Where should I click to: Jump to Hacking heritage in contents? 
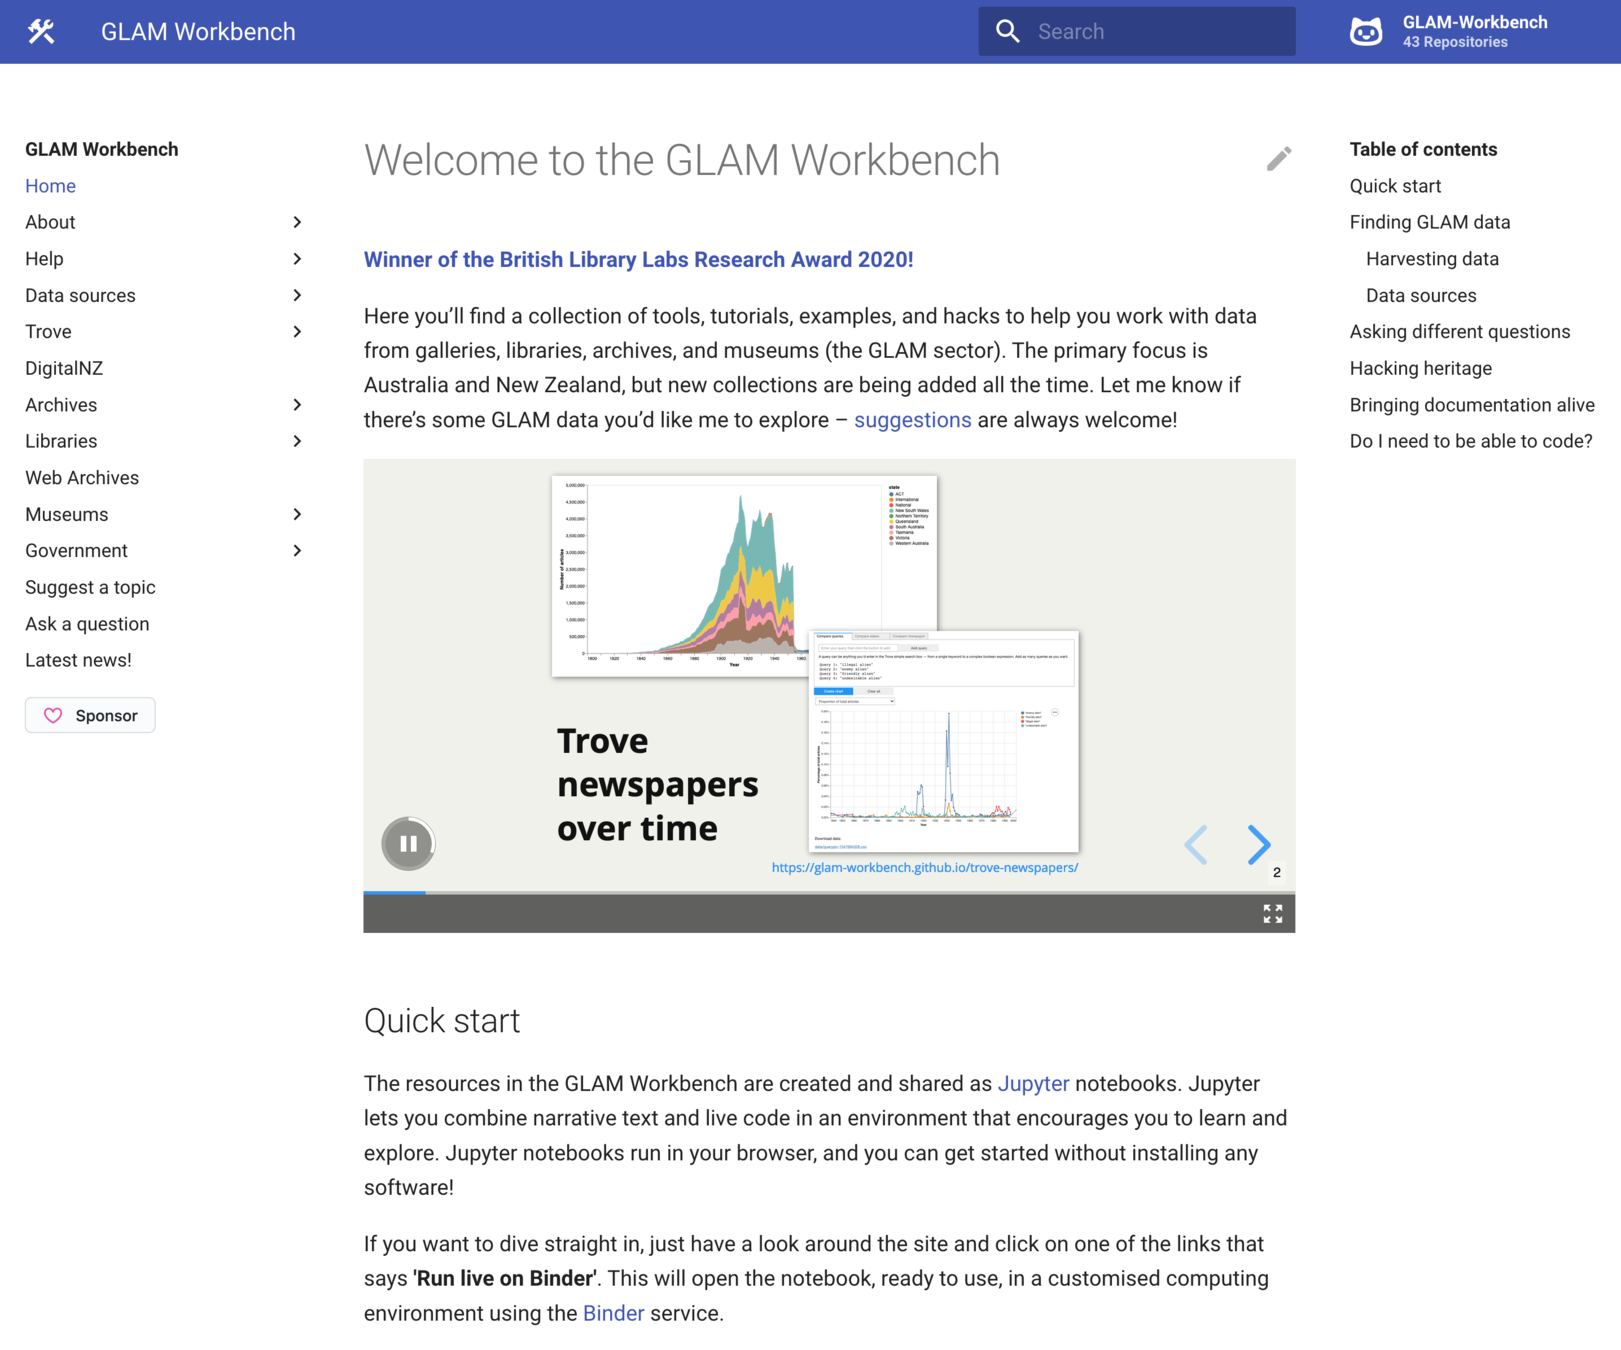click(1421, 368)
